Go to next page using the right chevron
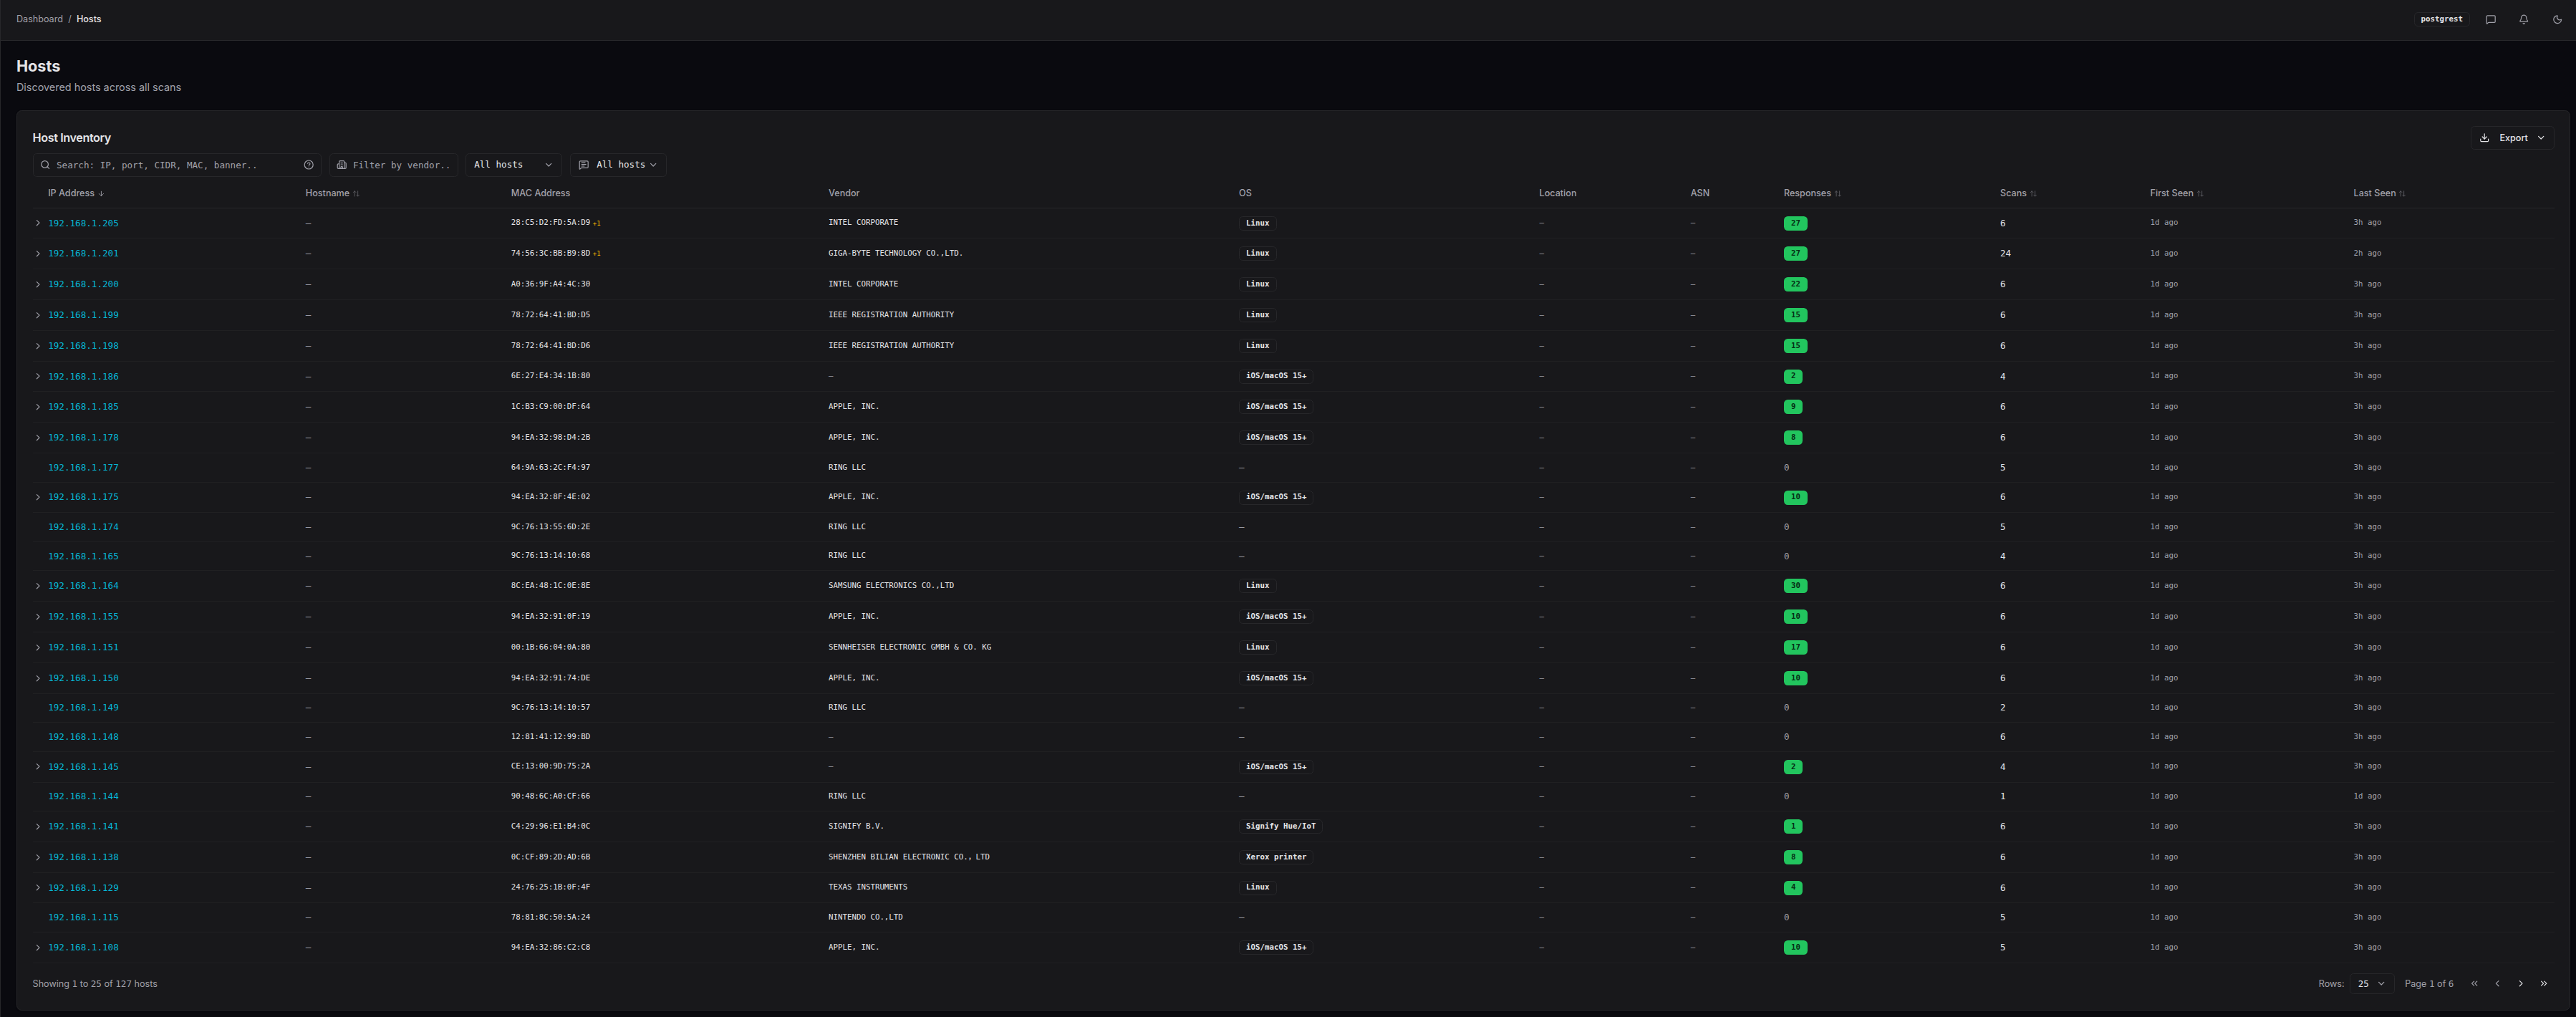The height and width of the screenshot is (1017, 2576). (2520, 983)
